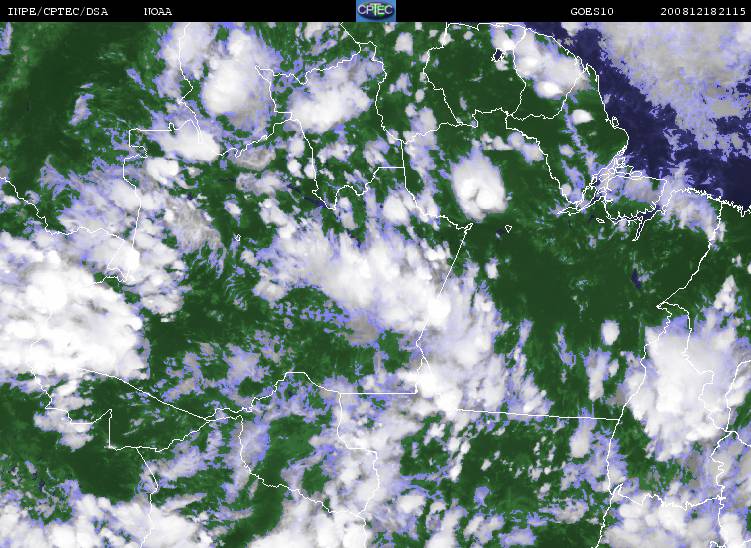The image size is (751, 548).
Task: Click the CPTEC logo in header
Action: click(x=376, y=11)
